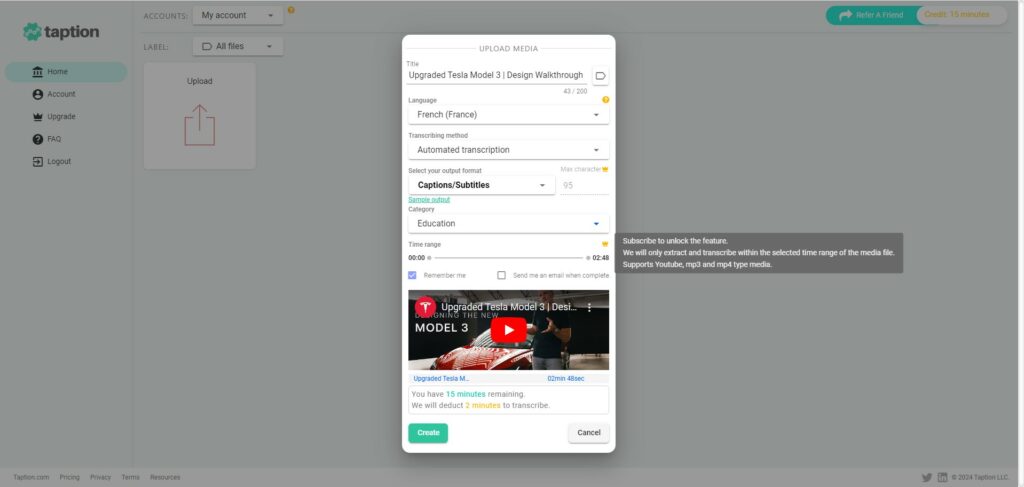This screenshot has width=1024, height=487.
Task: Click the Account person icon
Action: click(37, 94)
